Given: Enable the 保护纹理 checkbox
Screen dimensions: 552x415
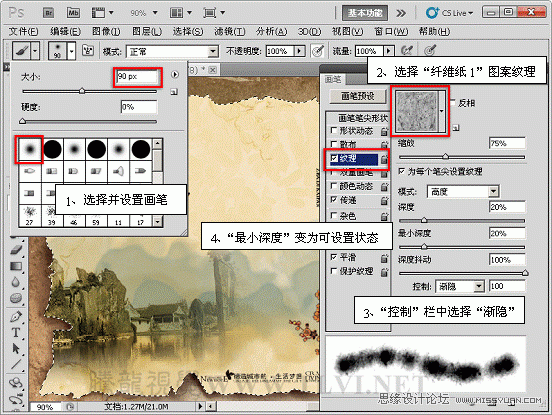Looking at the screenshot, I should [333, 271].
